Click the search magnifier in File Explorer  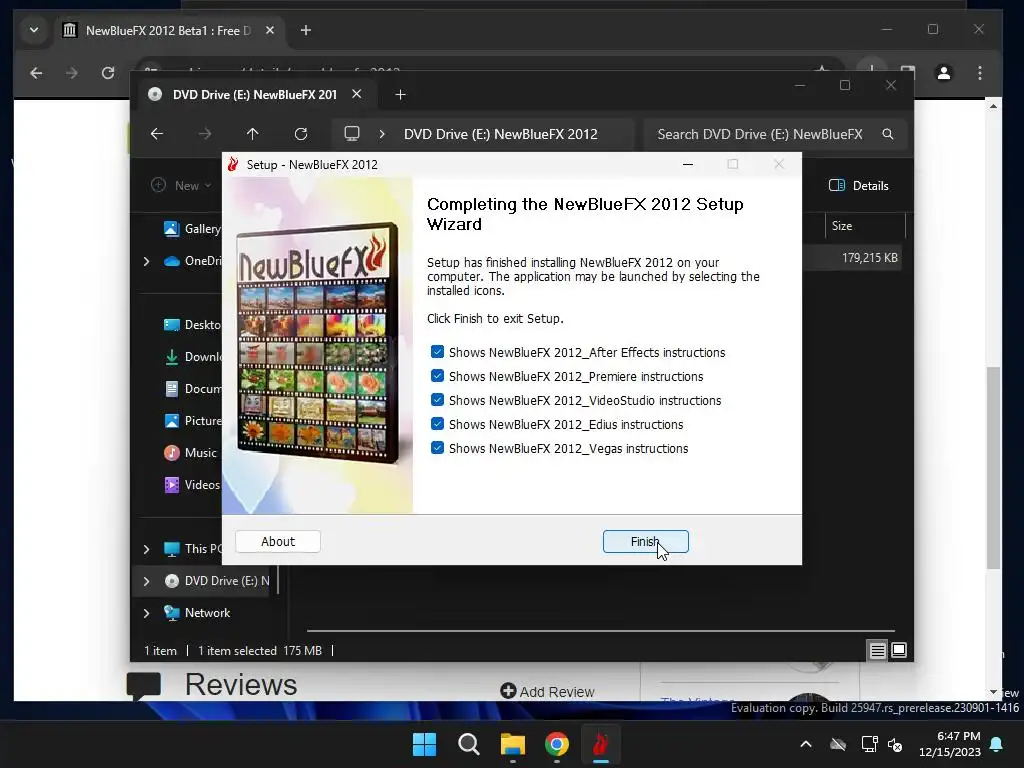[888, 134]
